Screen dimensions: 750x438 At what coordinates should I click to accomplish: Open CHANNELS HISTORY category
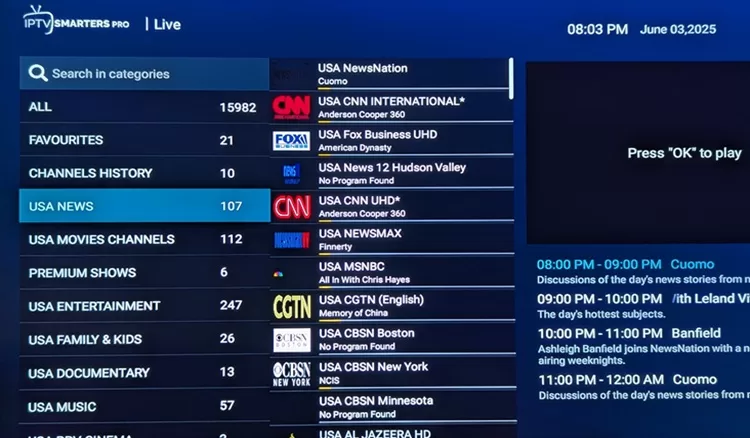(x=144, y=173)
